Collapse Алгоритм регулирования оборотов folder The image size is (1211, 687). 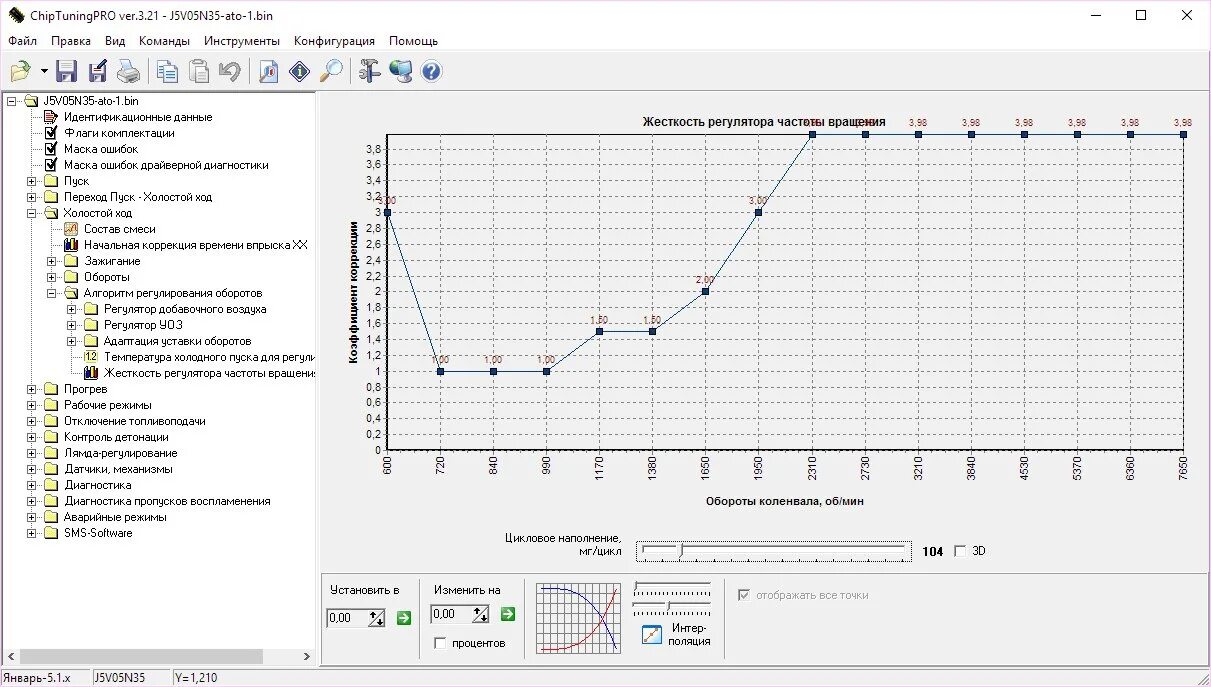coord(52,293)
